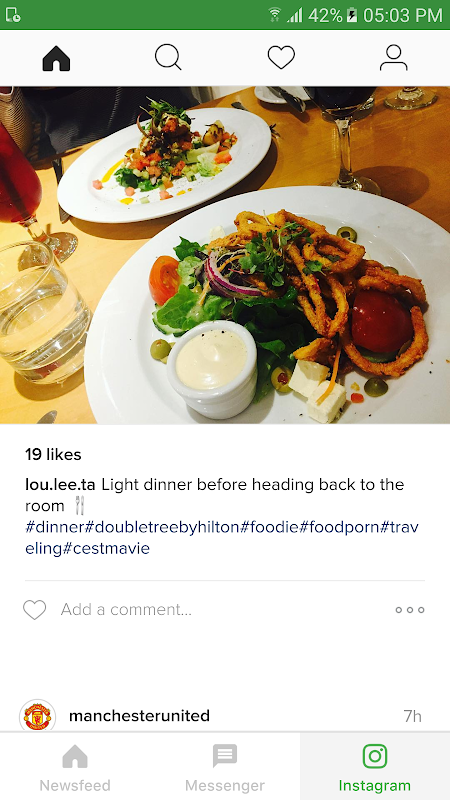This screenshot has width=450, height=800.
Task: Open the #foodporn hashtag
Action: (339, 527)
